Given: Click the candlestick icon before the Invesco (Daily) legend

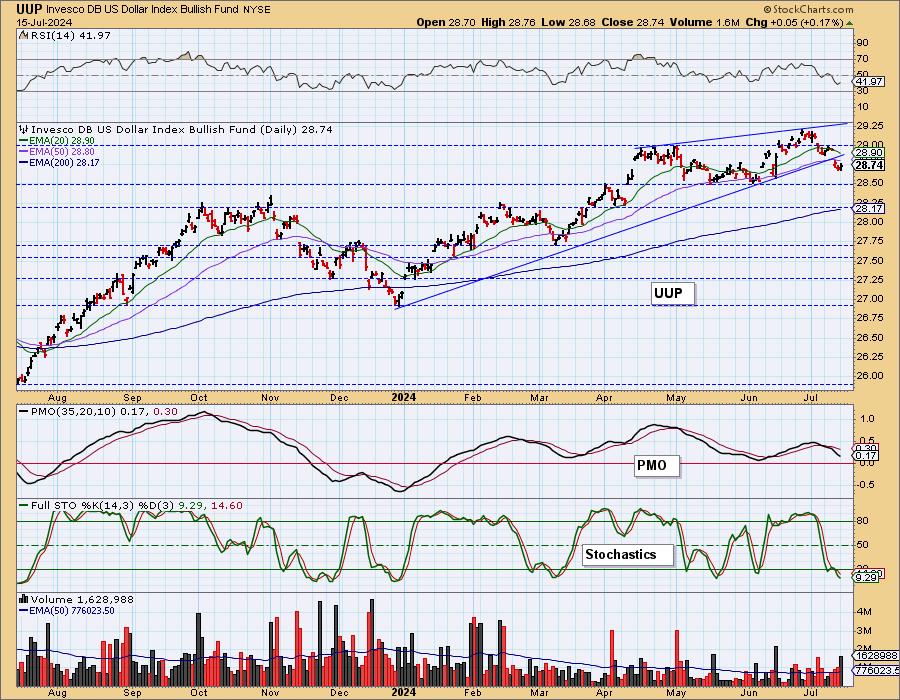Looking at the screenshot, I should coord(24,130).
